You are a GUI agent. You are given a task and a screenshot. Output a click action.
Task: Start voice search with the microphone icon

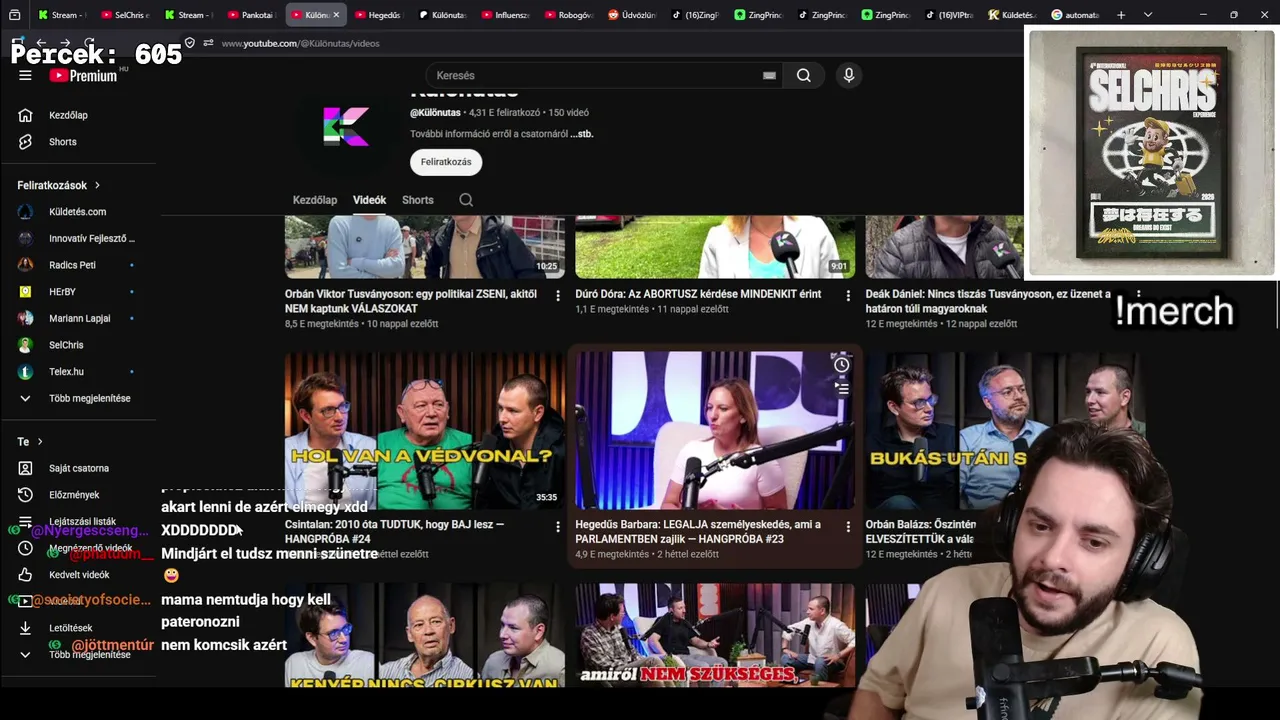click(x=849, y=75)
